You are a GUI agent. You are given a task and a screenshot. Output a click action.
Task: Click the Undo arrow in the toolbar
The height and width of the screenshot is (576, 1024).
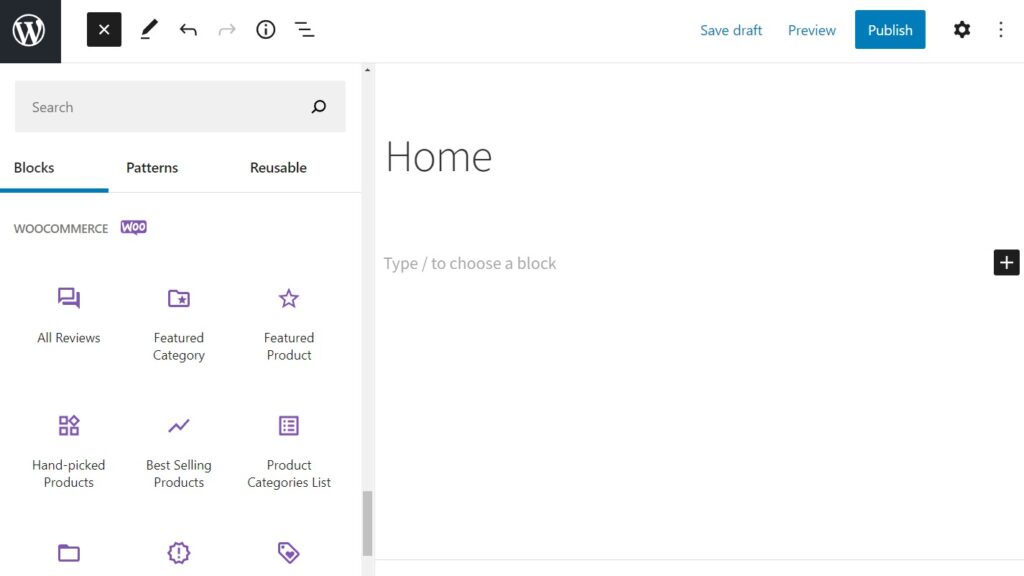click(x=188, y=29)
